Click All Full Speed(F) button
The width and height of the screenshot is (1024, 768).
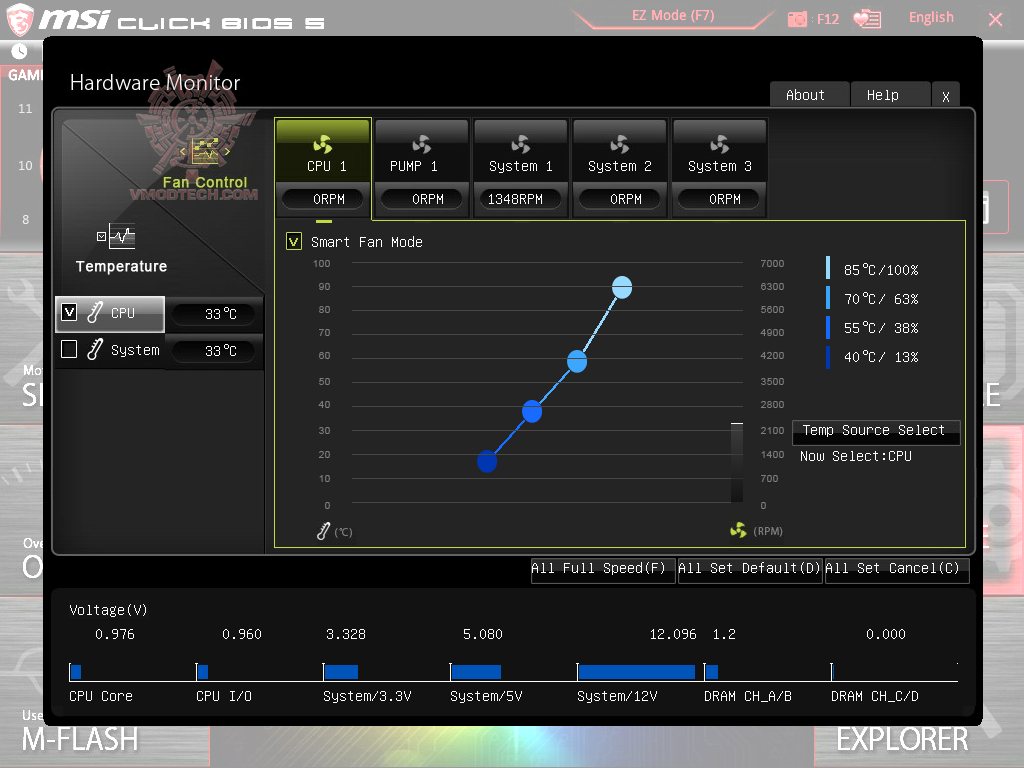603,569
